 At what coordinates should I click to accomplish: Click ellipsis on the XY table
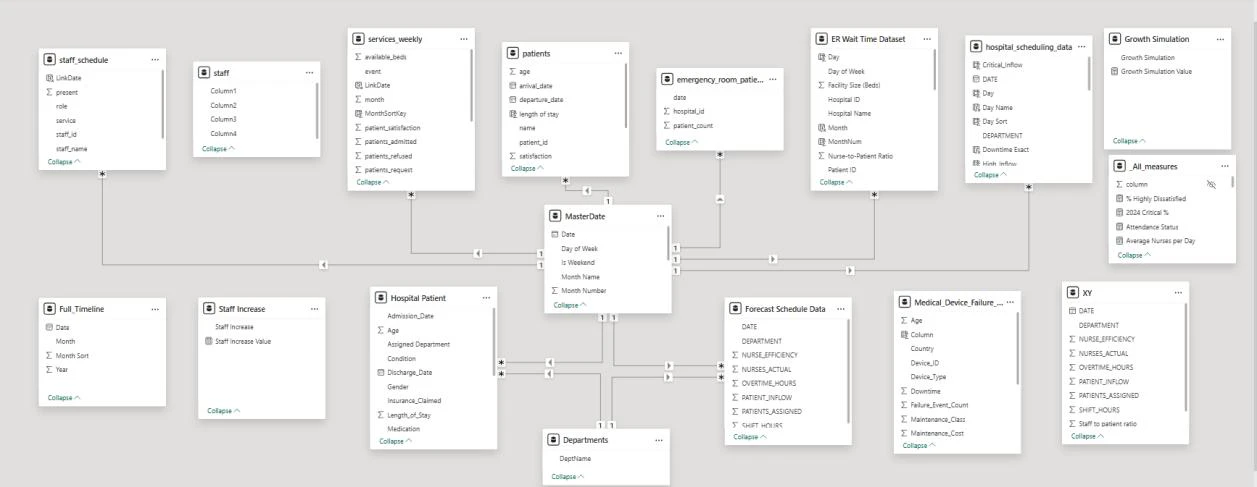pos(1178,293)
